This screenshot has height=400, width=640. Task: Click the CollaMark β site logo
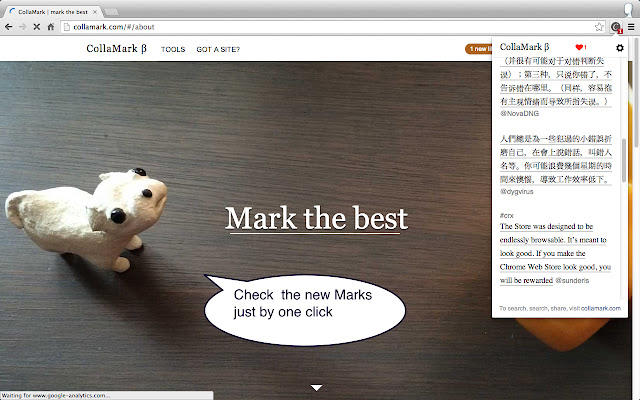tap(116, 49)
